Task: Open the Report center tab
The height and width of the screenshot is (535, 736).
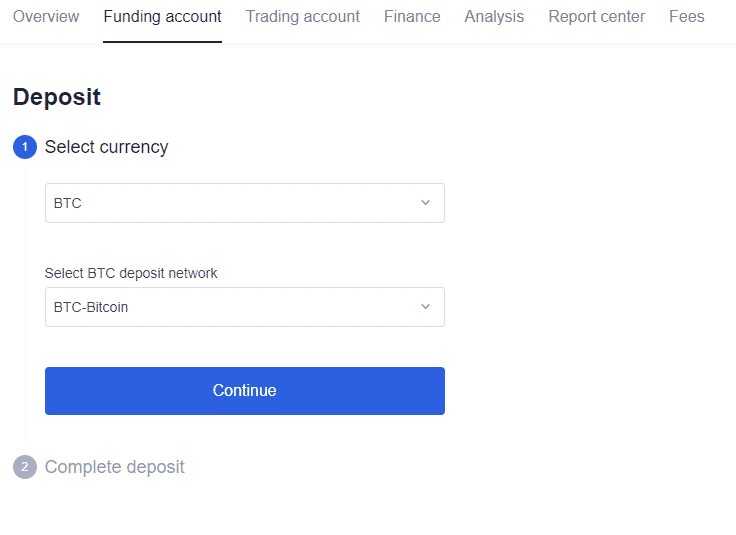Action: point(596,17)
